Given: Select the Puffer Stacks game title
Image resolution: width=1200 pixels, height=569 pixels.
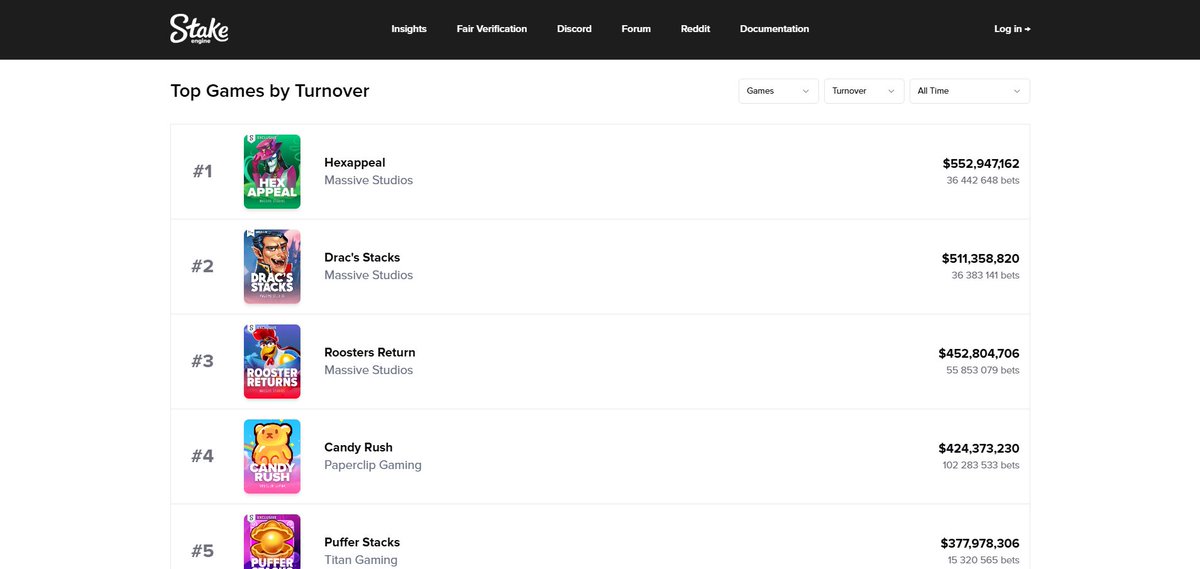Looking at the screenshot, I should coord(362,543).
